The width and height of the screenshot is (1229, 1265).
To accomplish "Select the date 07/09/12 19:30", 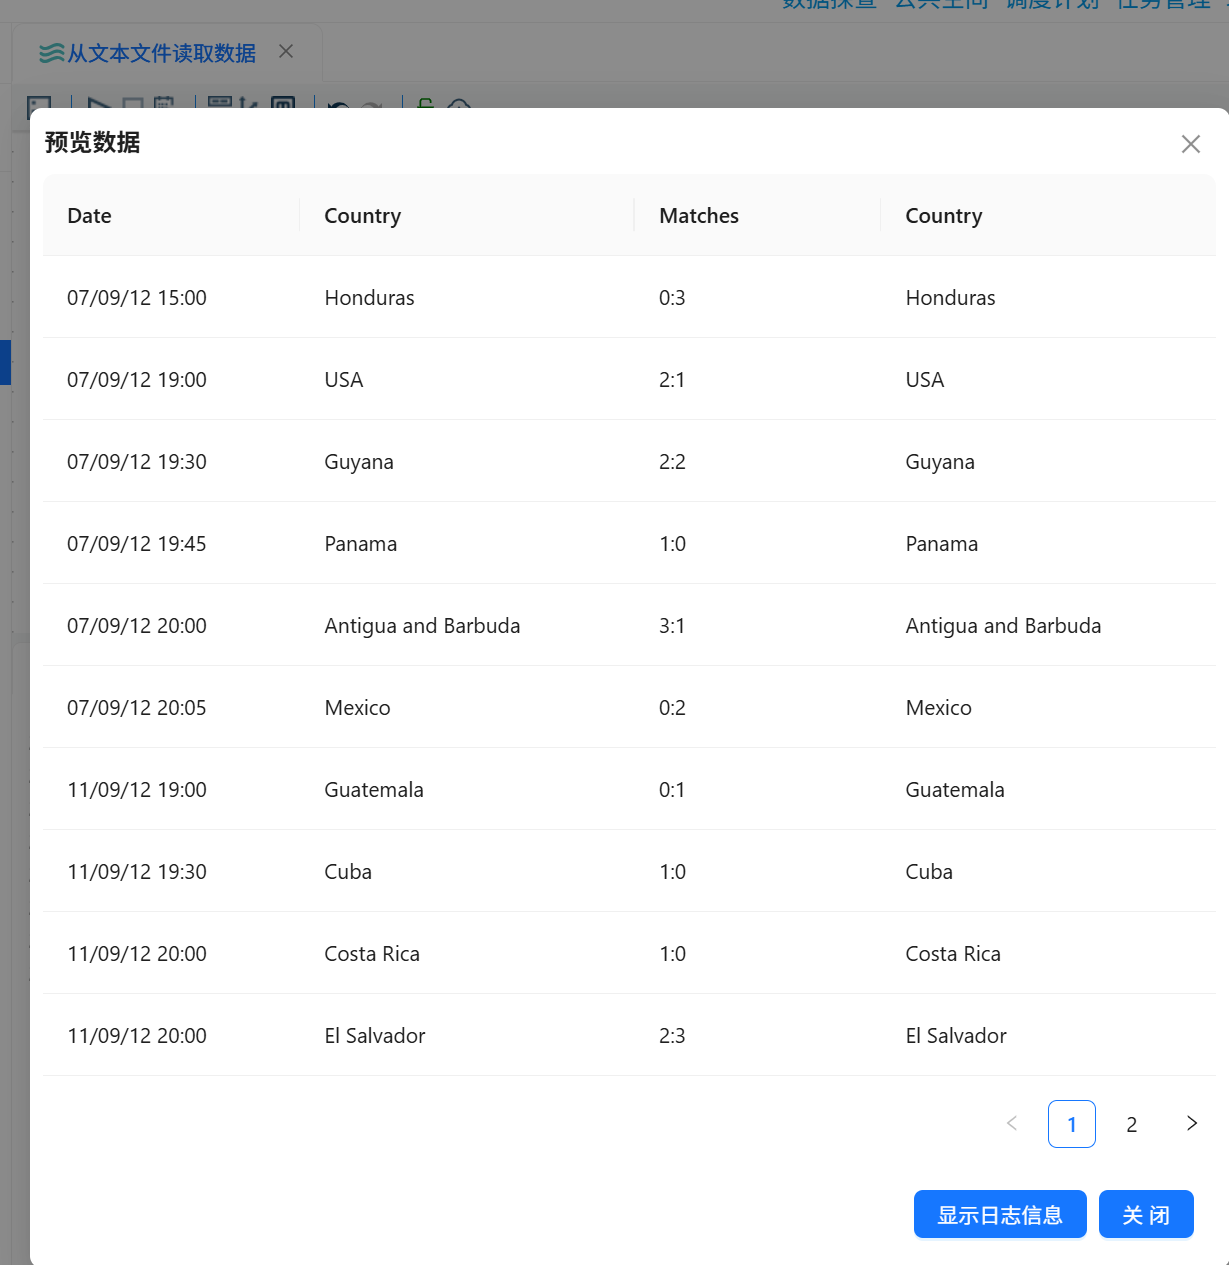I will pos(137,462).
